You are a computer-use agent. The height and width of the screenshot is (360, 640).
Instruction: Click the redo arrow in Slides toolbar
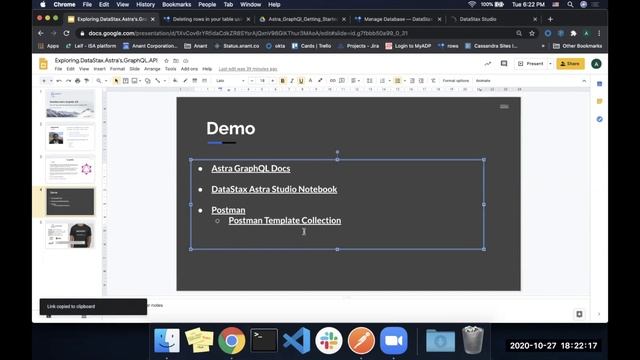click(68, 81)
